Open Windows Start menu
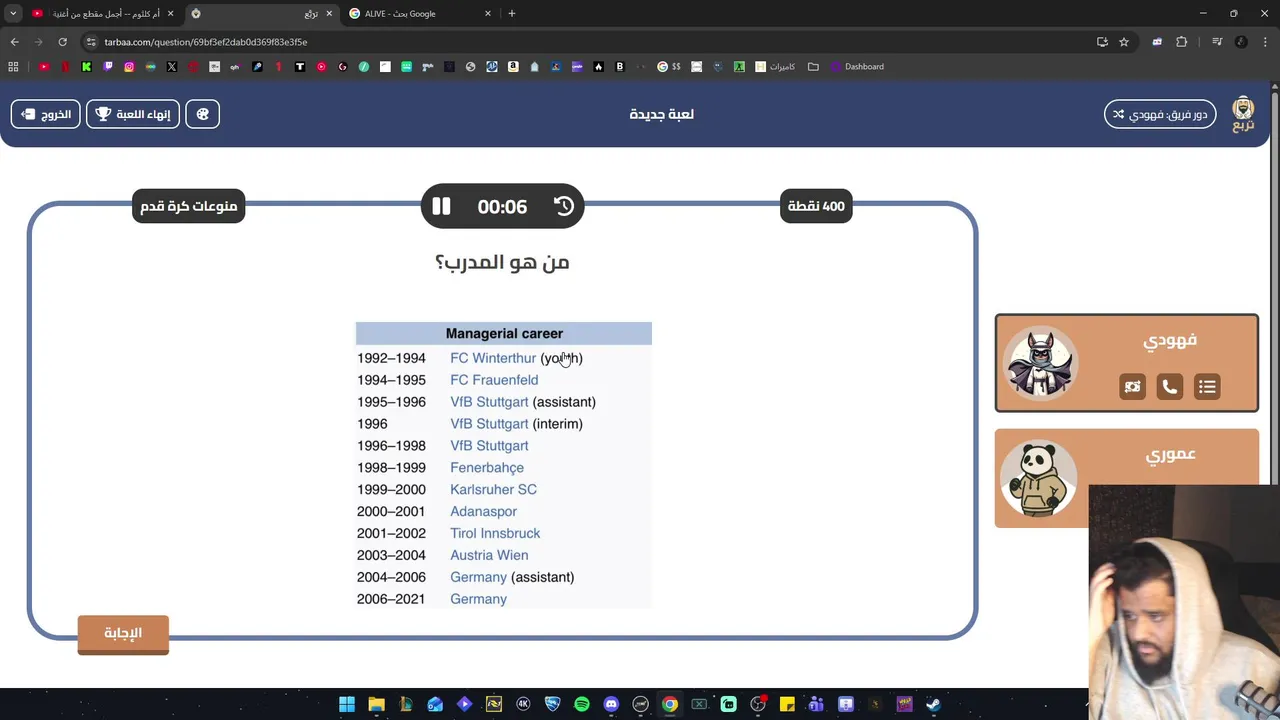 click(x=347, y=704)
